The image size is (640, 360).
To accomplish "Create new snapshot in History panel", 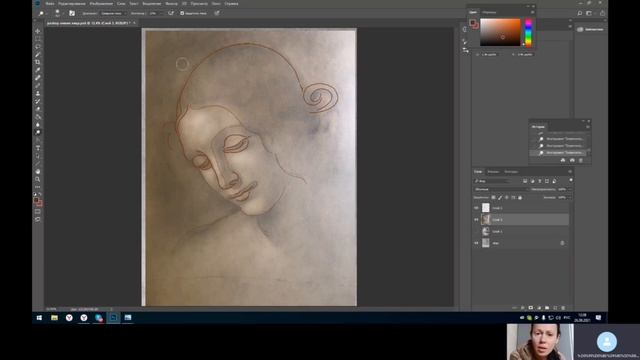I will point(572,160).
